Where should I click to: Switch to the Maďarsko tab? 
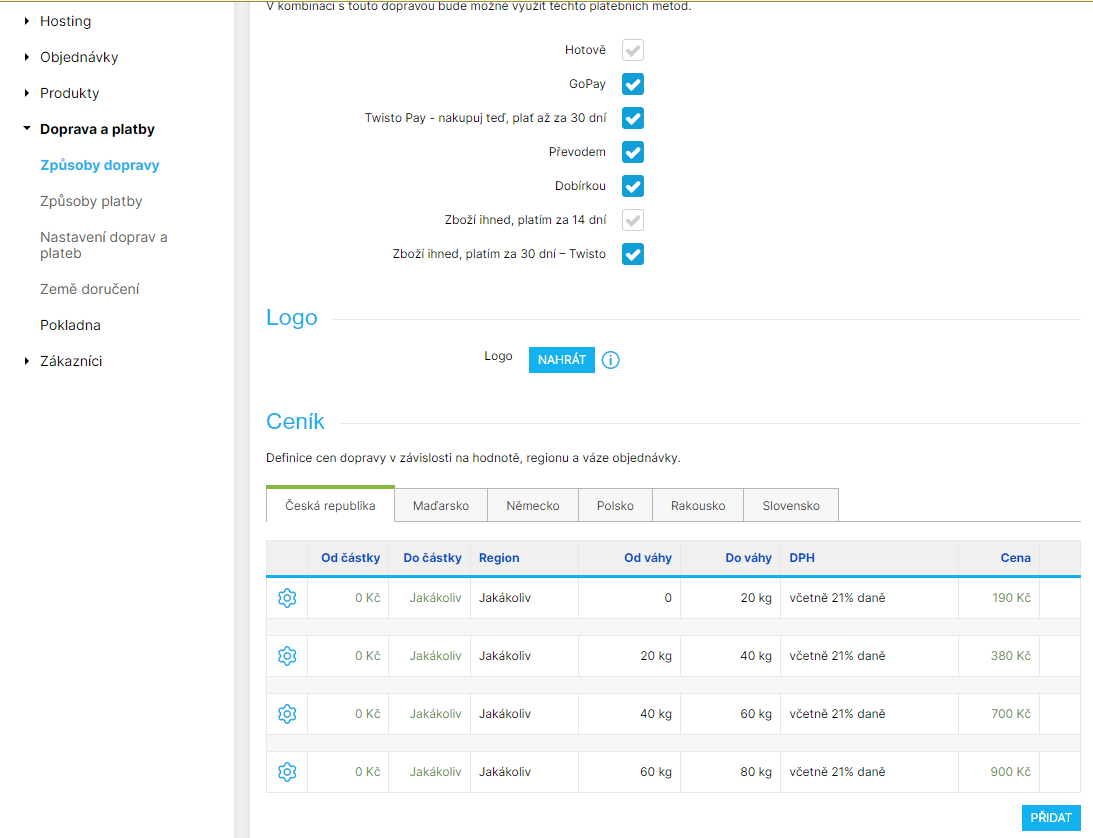click(441, 505)
